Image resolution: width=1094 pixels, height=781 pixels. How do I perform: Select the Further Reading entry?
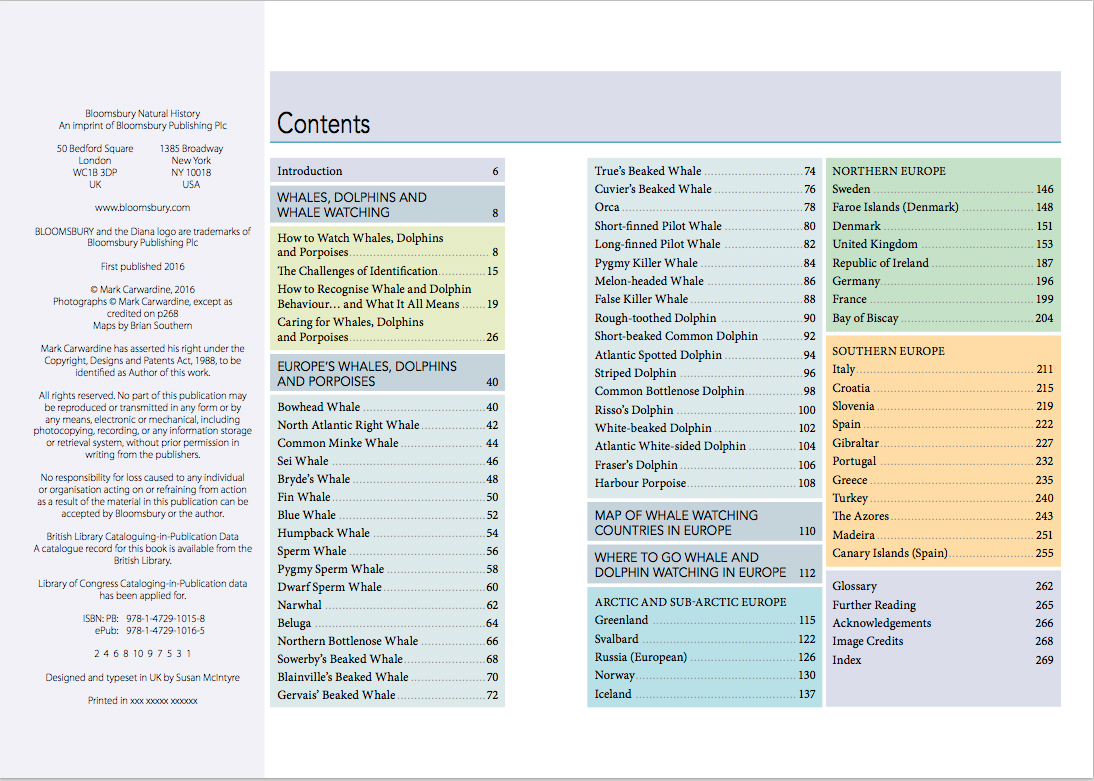click(x=943, y=605)
